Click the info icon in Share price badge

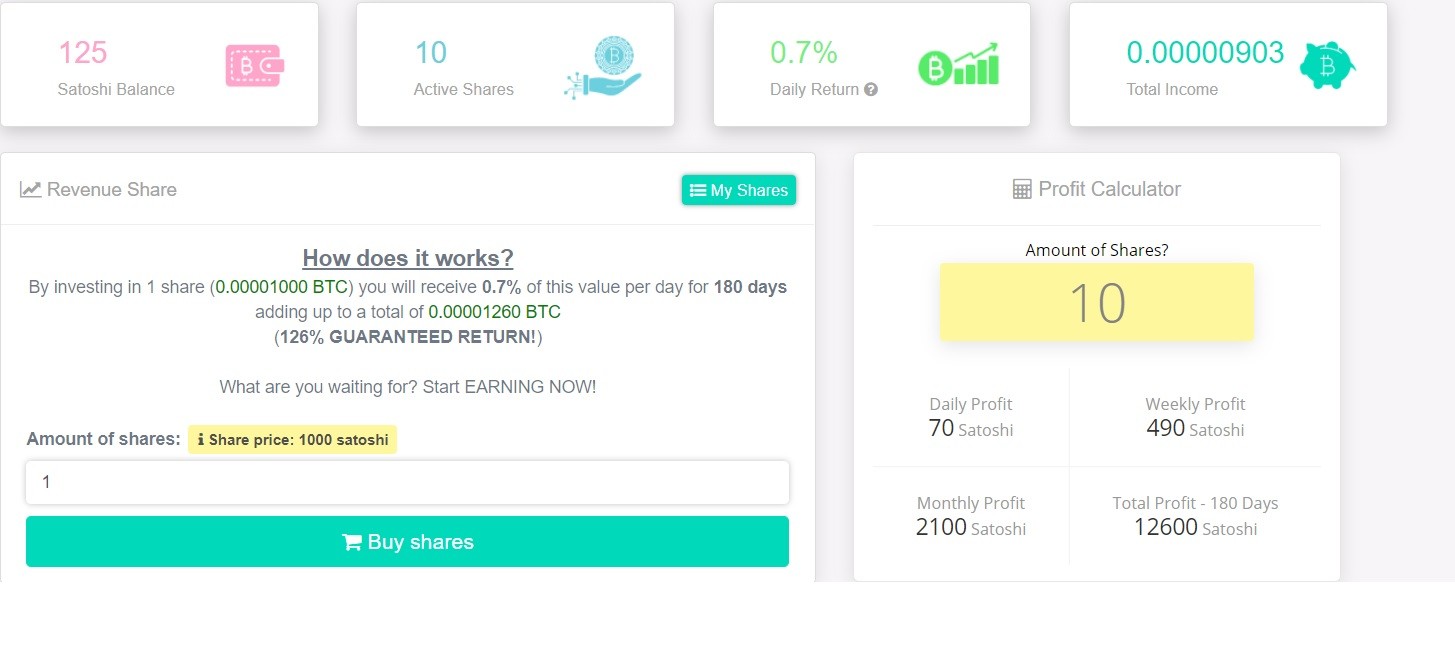200,440
